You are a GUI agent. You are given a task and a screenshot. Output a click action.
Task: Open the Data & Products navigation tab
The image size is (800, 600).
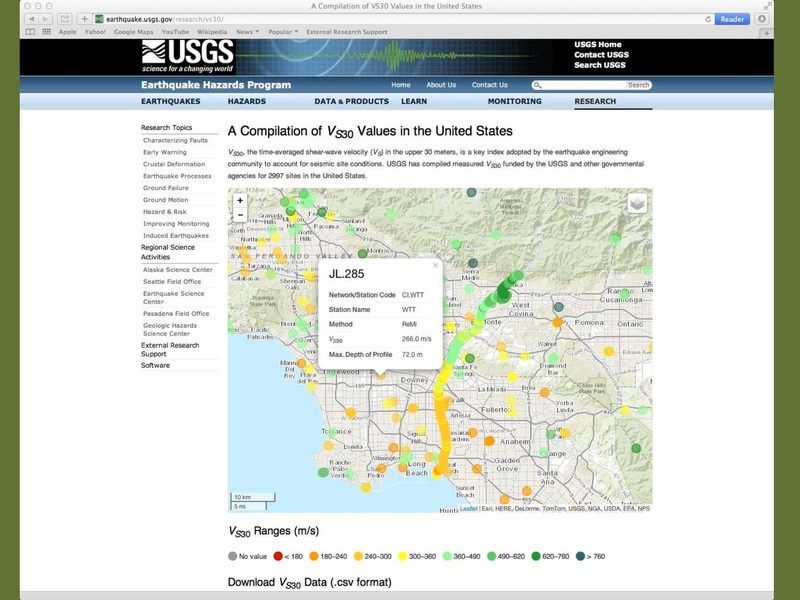[x=351, y=101]
